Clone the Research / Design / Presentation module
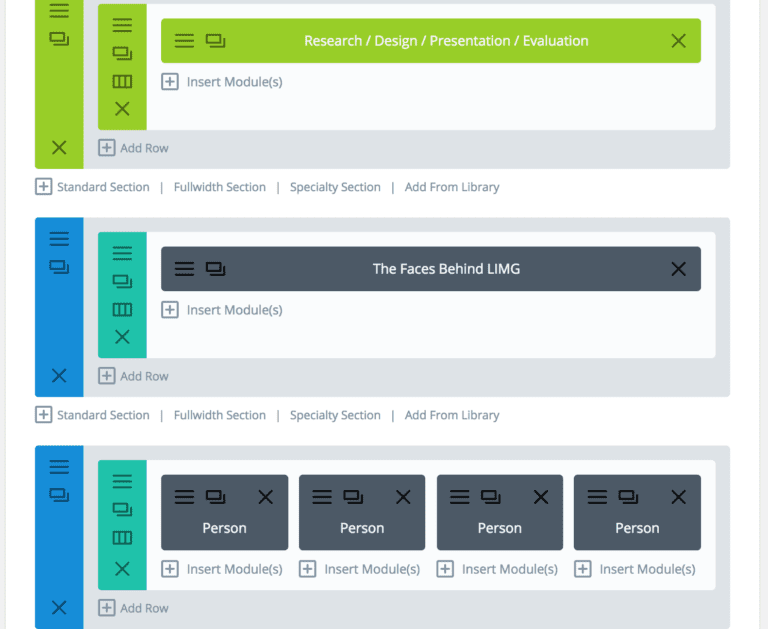This screenshot has height=629, width=768. tap(215, 41)
